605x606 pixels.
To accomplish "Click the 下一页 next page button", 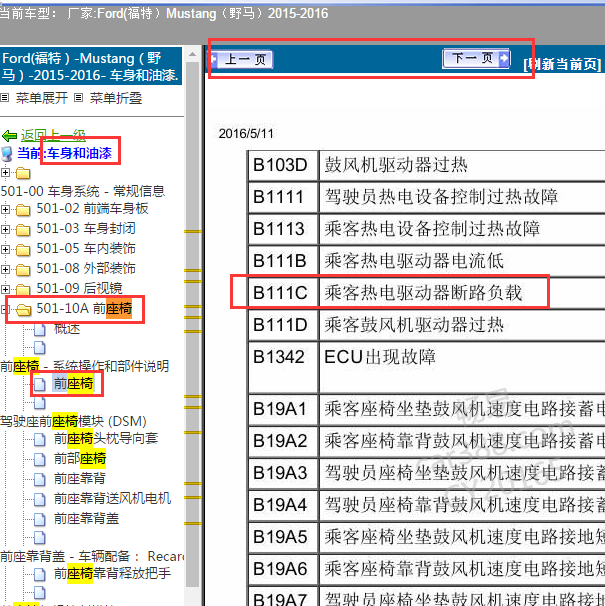I will tap(476, 58).
